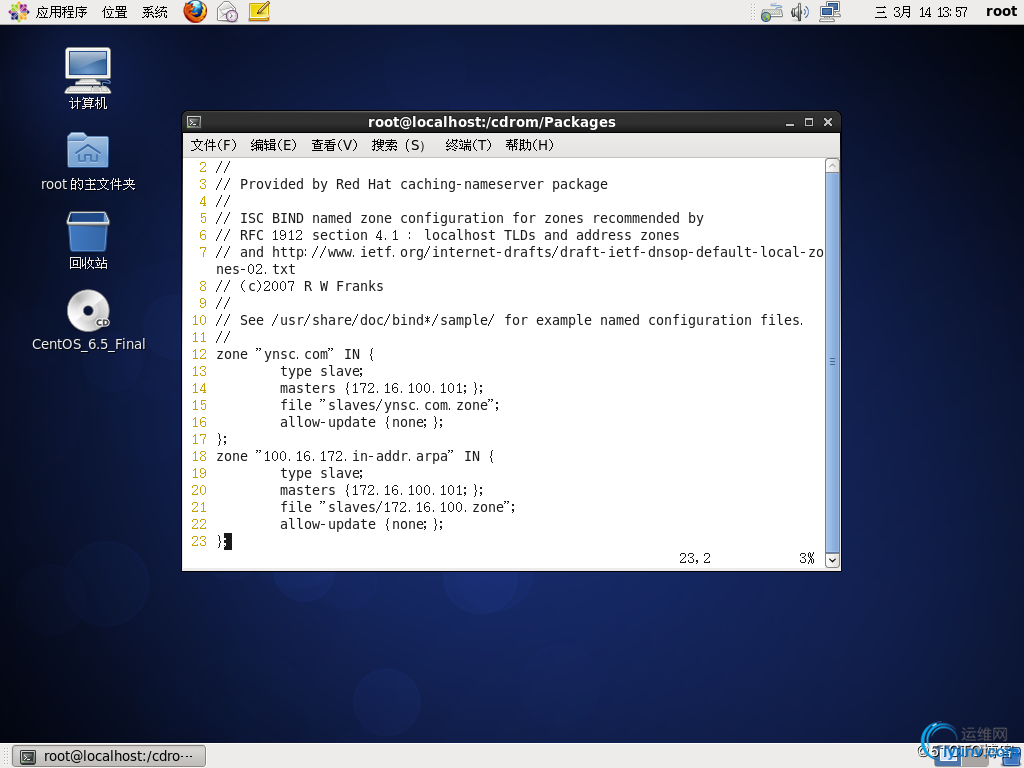Open the terminal 终端(T) menu
Image resolution: width=1024 pixels, height=768 pixels.
click(468, 145)
